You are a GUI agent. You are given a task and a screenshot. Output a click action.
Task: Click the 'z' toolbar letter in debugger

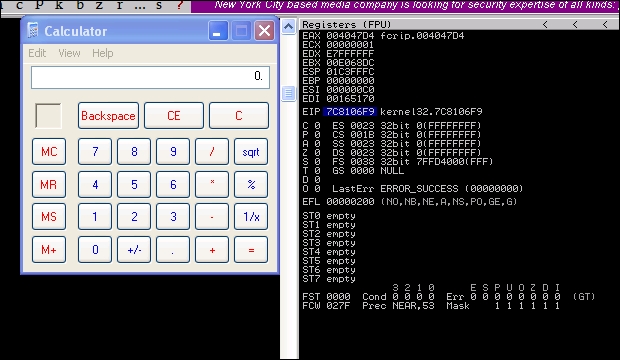coord(99,6)
